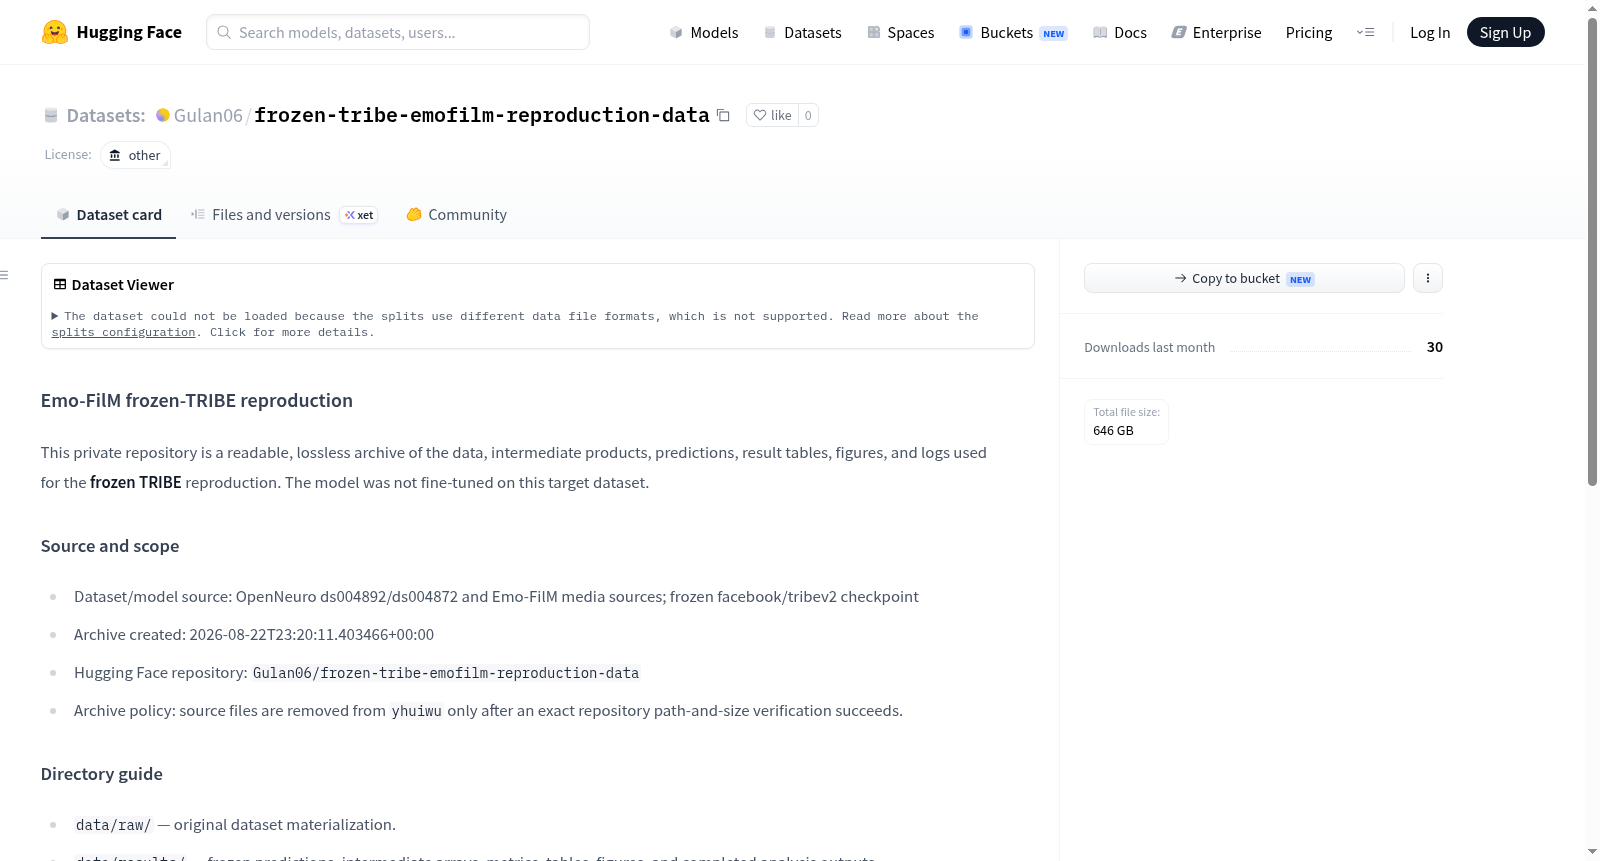Click the Gulan06 avatar icon
This screenshot has width=1600, height=861.
[x=163, y=115]
